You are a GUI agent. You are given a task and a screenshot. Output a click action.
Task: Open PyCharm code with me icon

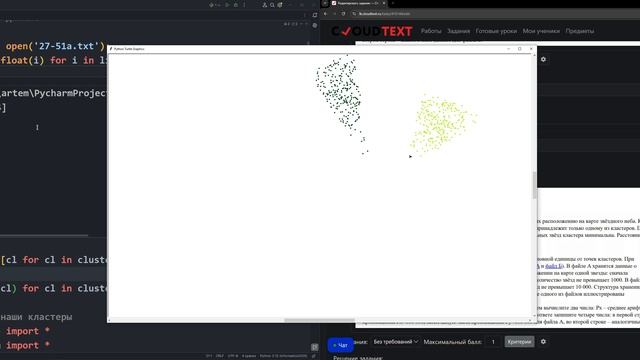[x=264, y=5]
